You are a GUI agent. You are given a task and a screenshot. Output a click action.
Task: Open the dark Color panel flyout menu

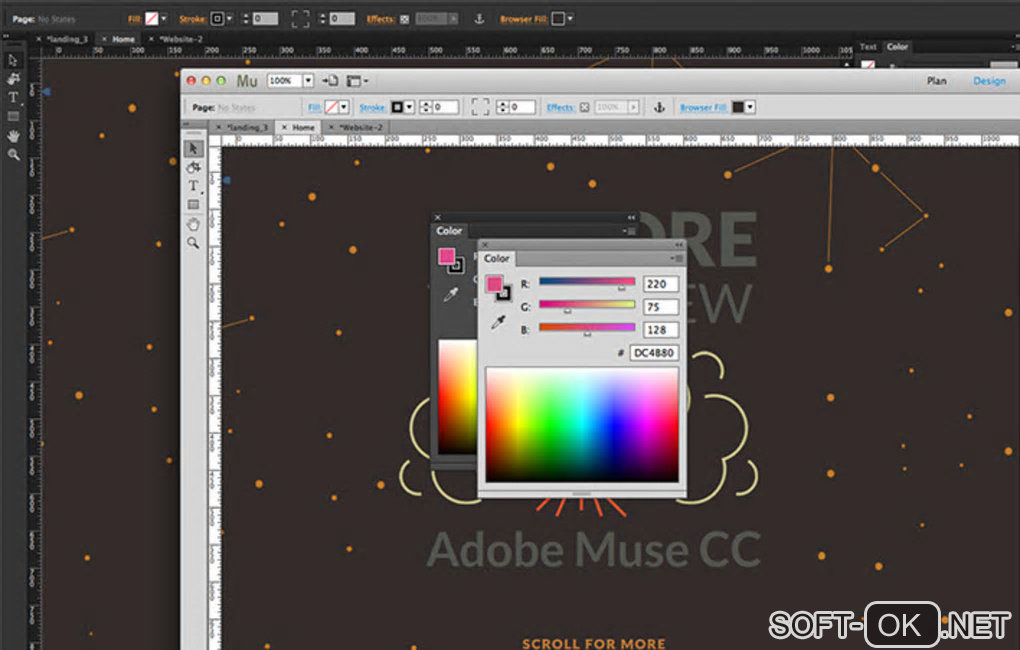tap(630, 231)
